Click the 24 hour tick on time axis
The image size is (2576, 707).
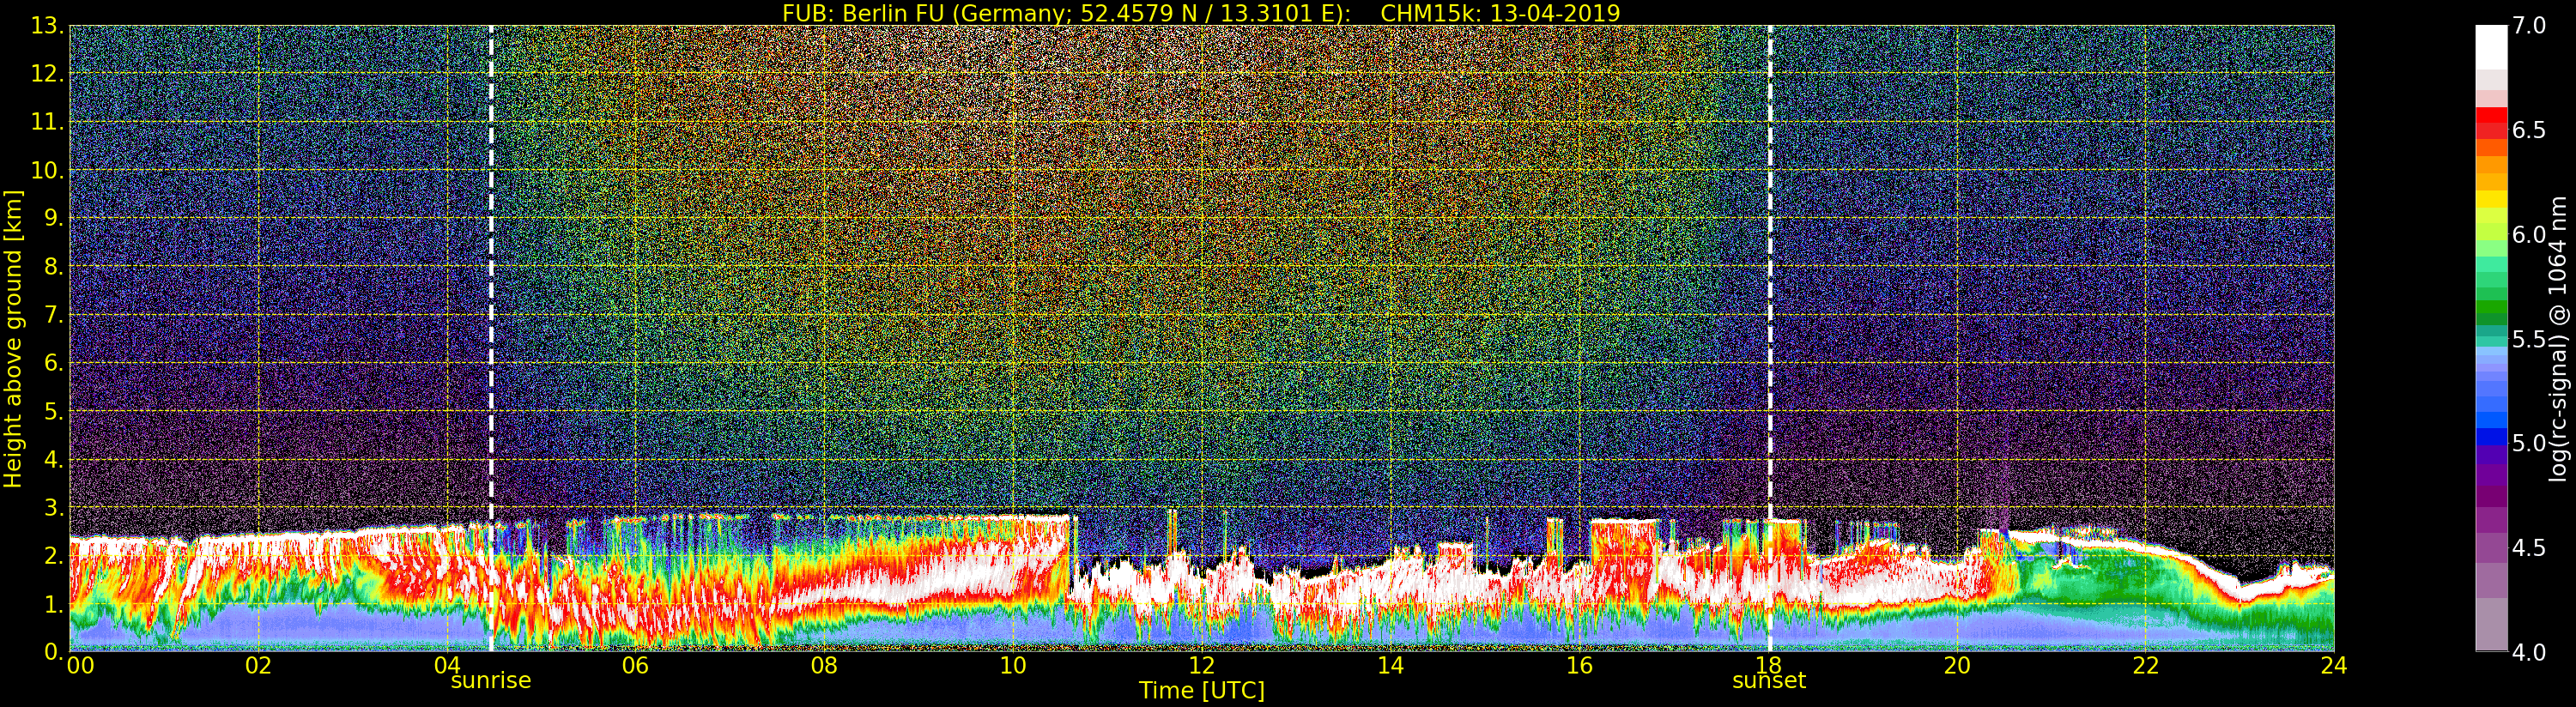[2333, 666]
